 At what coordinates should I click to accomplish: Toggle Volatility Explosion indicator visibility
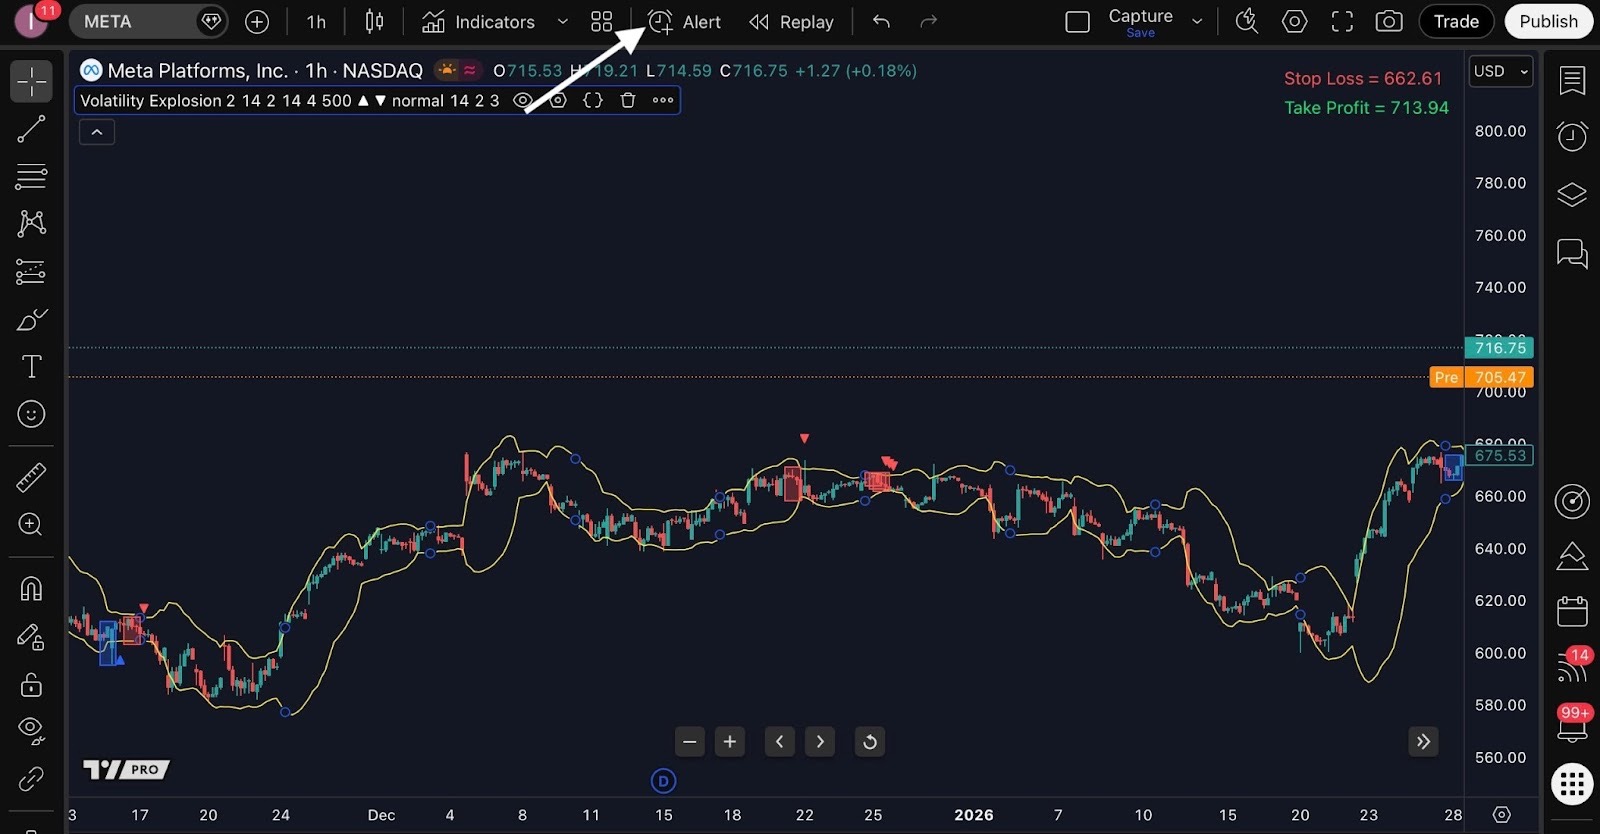522,100
